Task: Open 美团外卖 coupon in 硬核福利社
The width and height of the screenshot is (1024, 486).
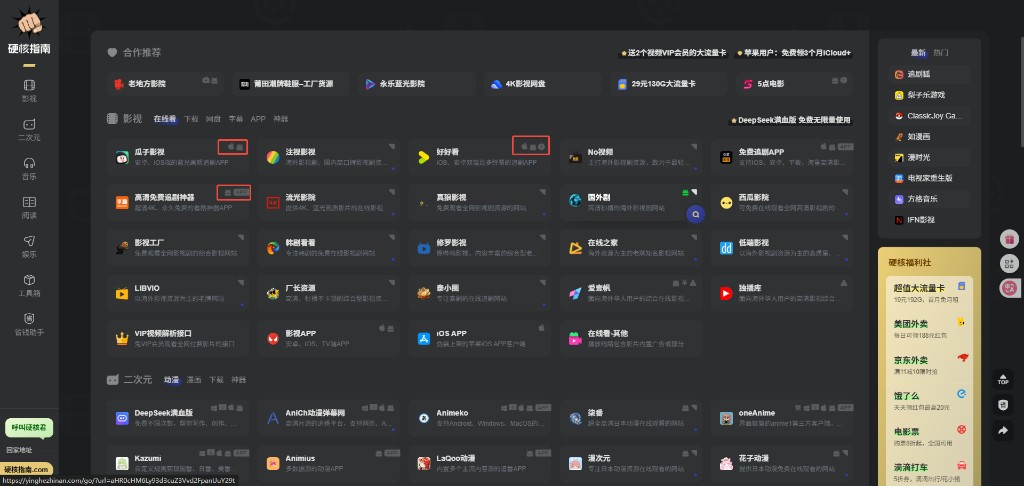Action: click(x=929, y=328)
